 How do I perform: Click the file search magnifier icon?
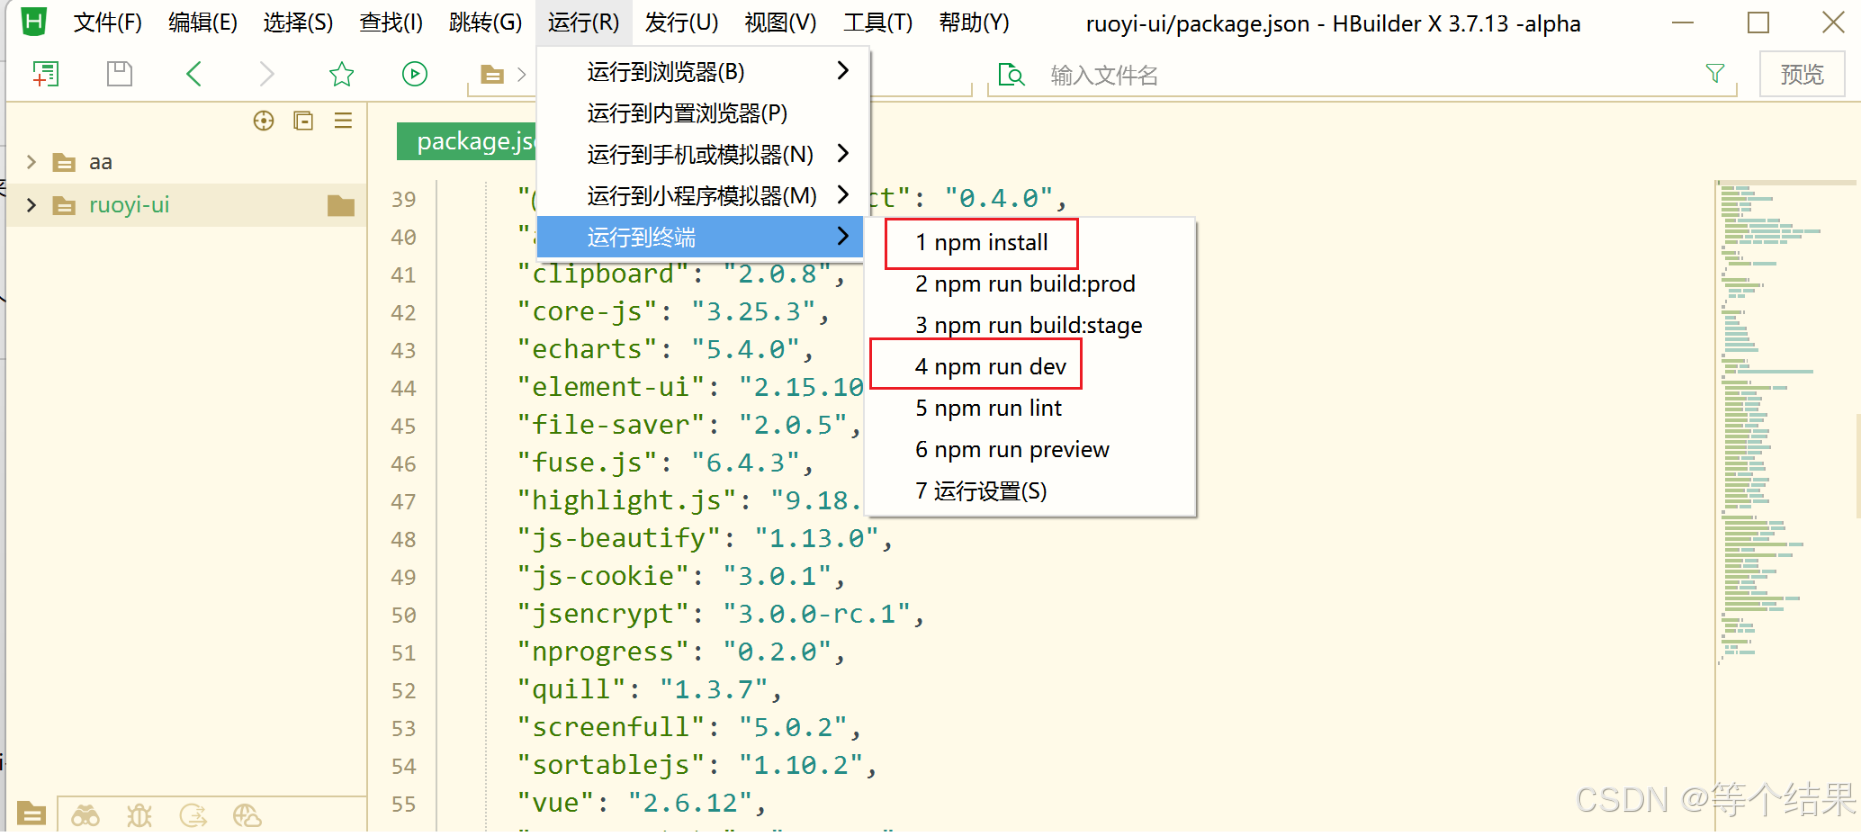(1011, 75)
